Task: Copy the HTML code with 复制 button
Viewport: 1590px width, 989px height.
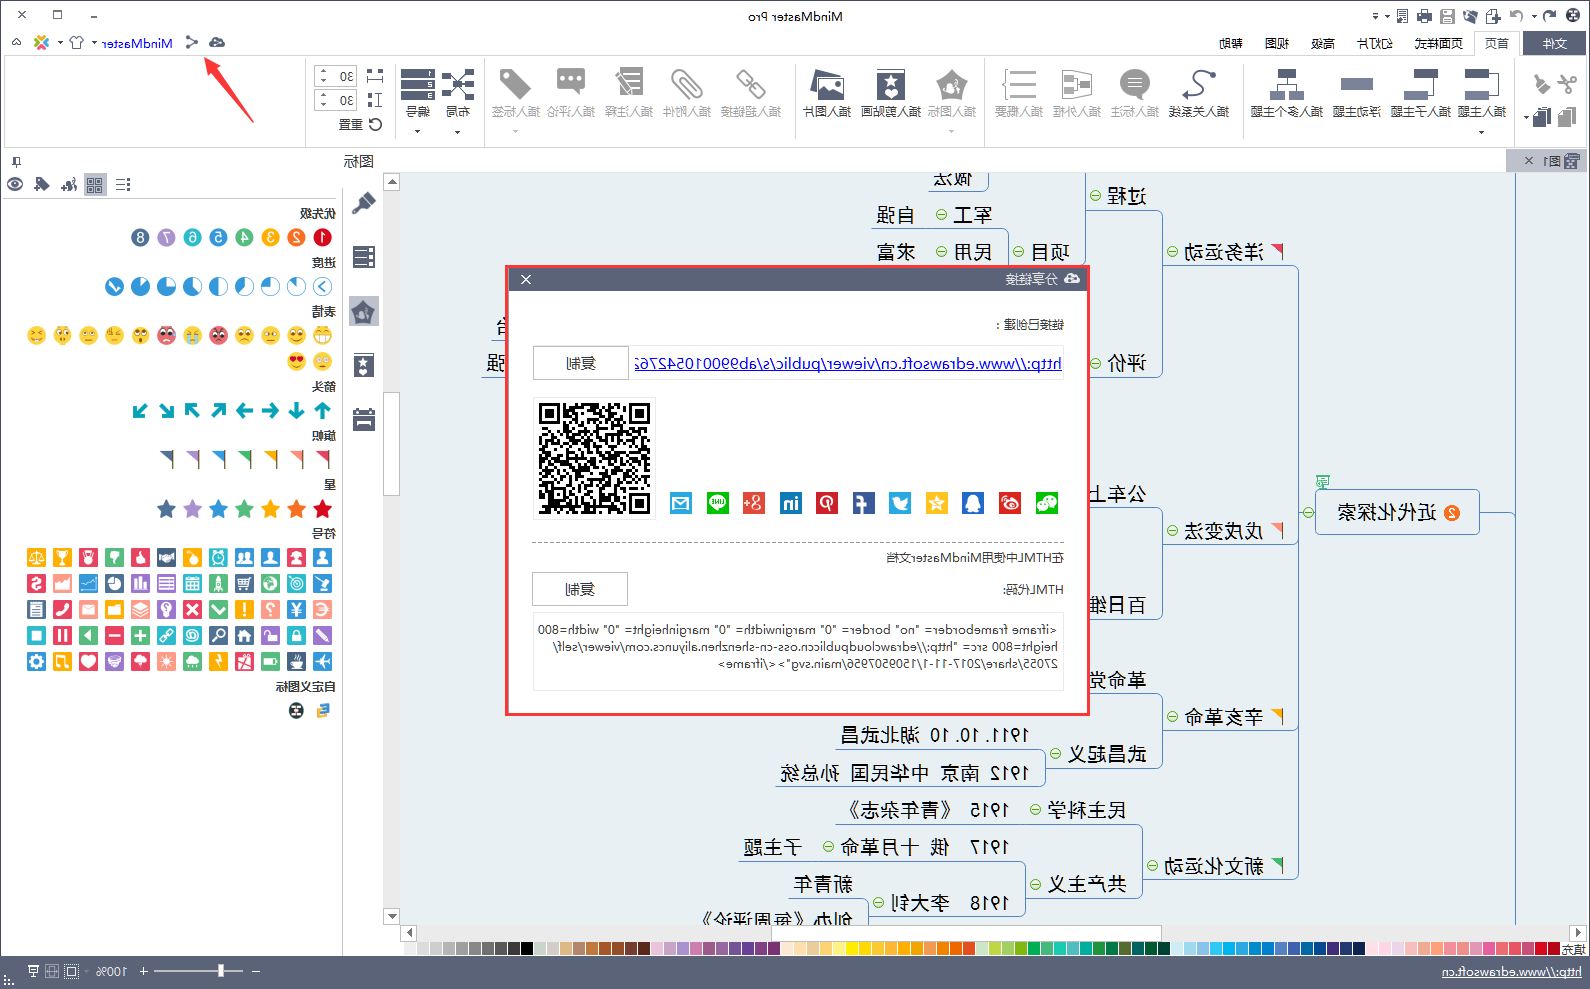Action: [x=580, y=589]
